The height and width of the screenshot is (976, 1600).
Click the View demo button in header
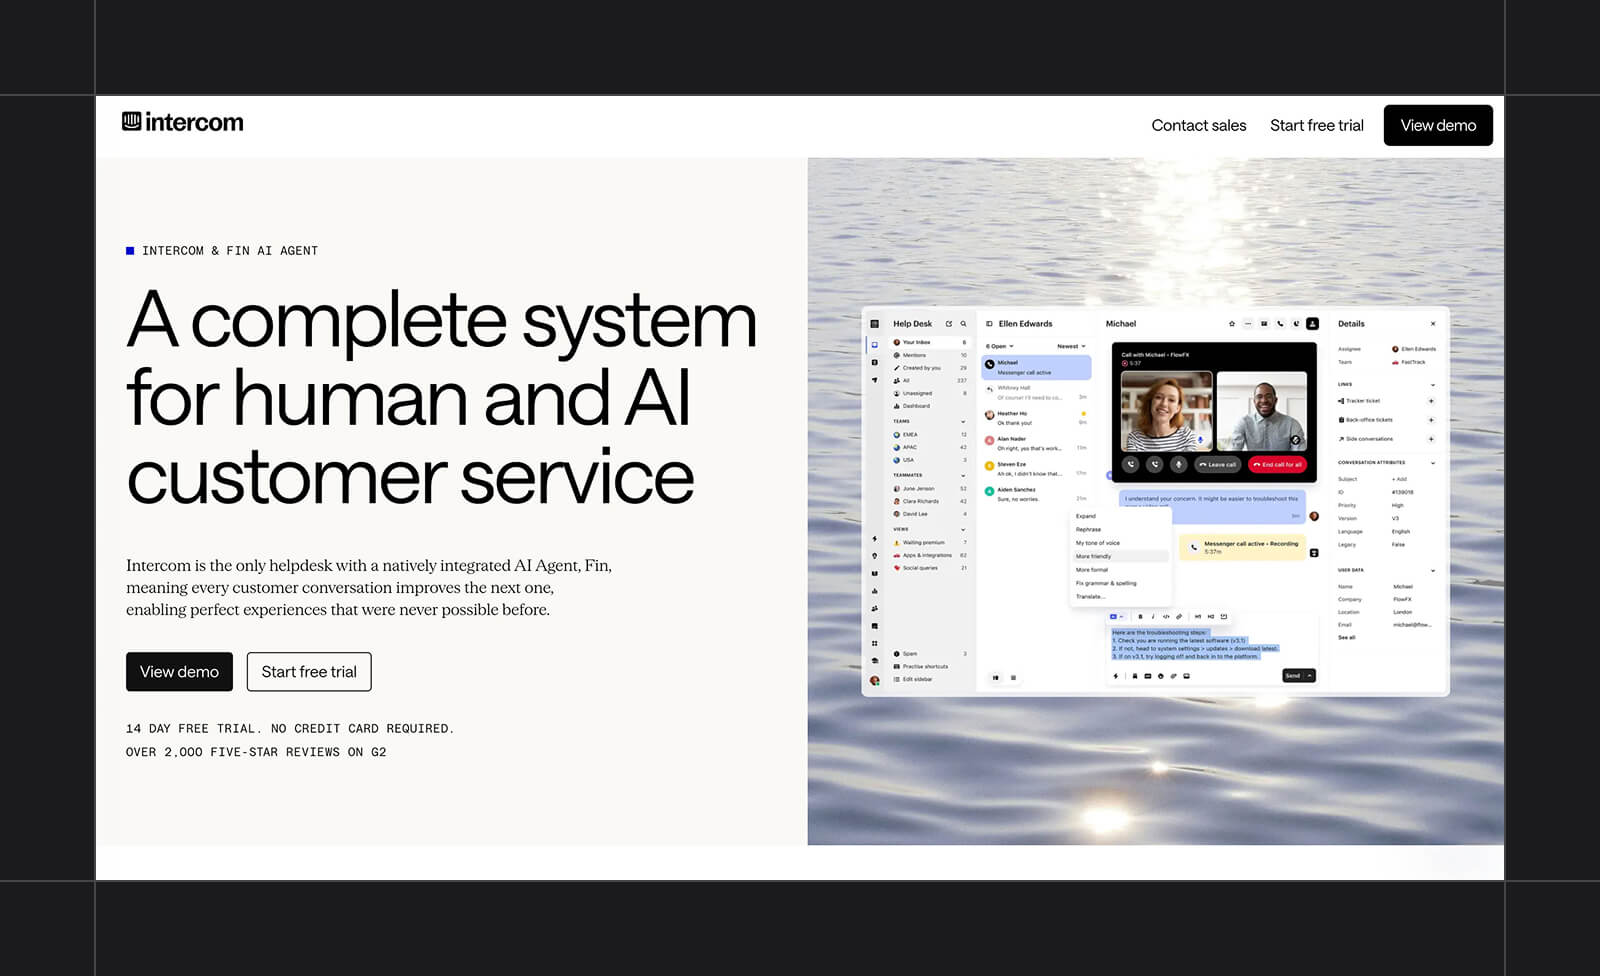coord(1438,125)
